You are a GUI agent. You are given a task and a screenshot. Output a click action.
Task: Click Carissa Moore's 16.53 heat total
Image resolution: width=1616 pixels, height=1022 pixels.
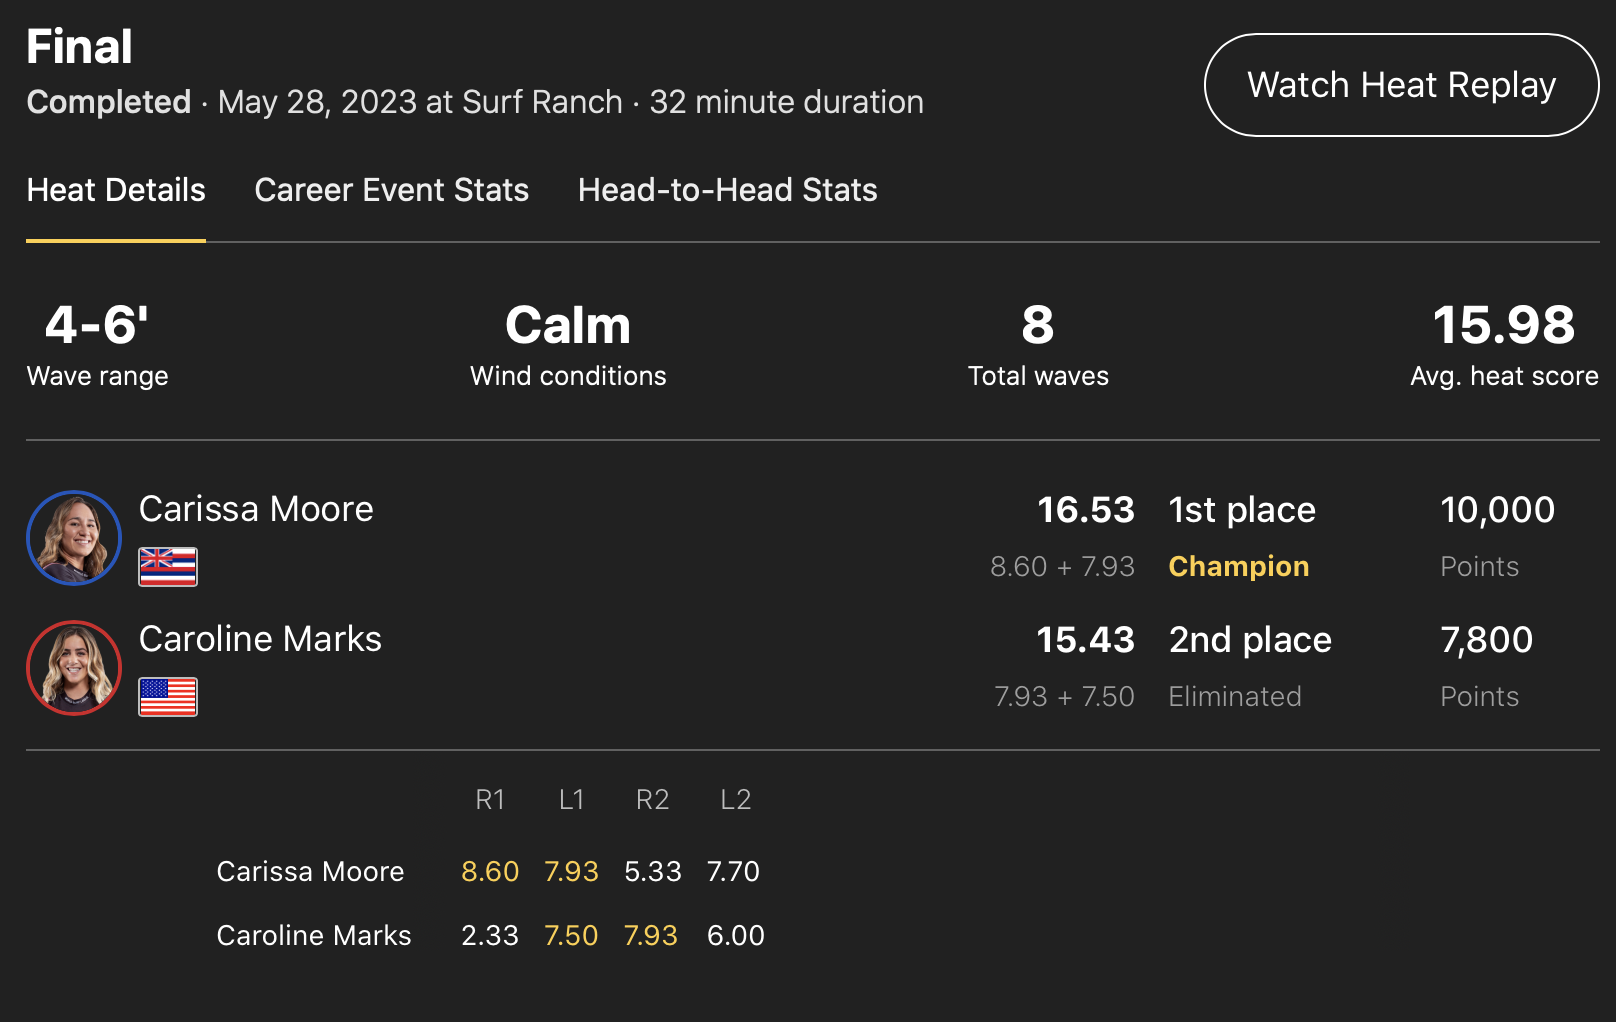1086,510
